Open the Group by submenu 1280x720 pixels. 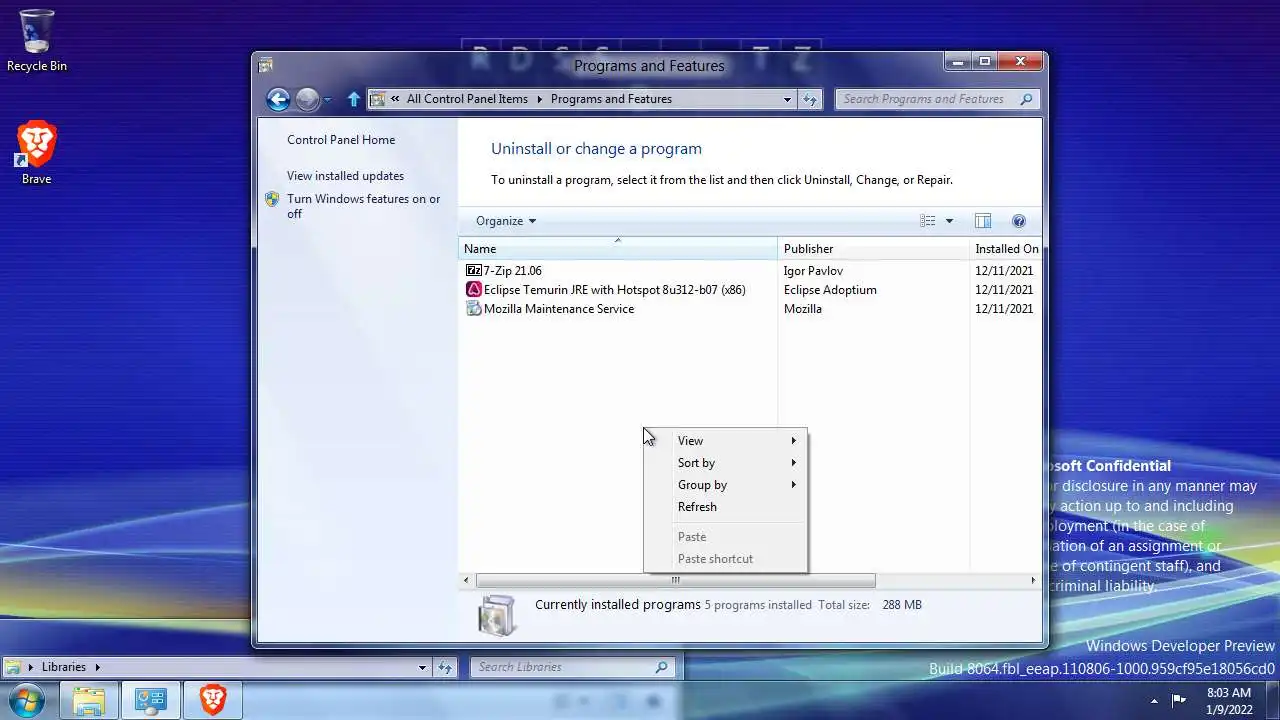point(725,485)
